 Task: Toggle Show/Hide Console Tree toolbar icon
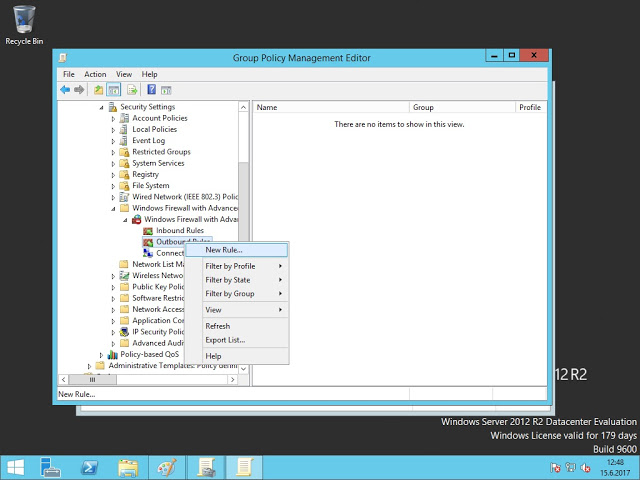click(114, 90)
